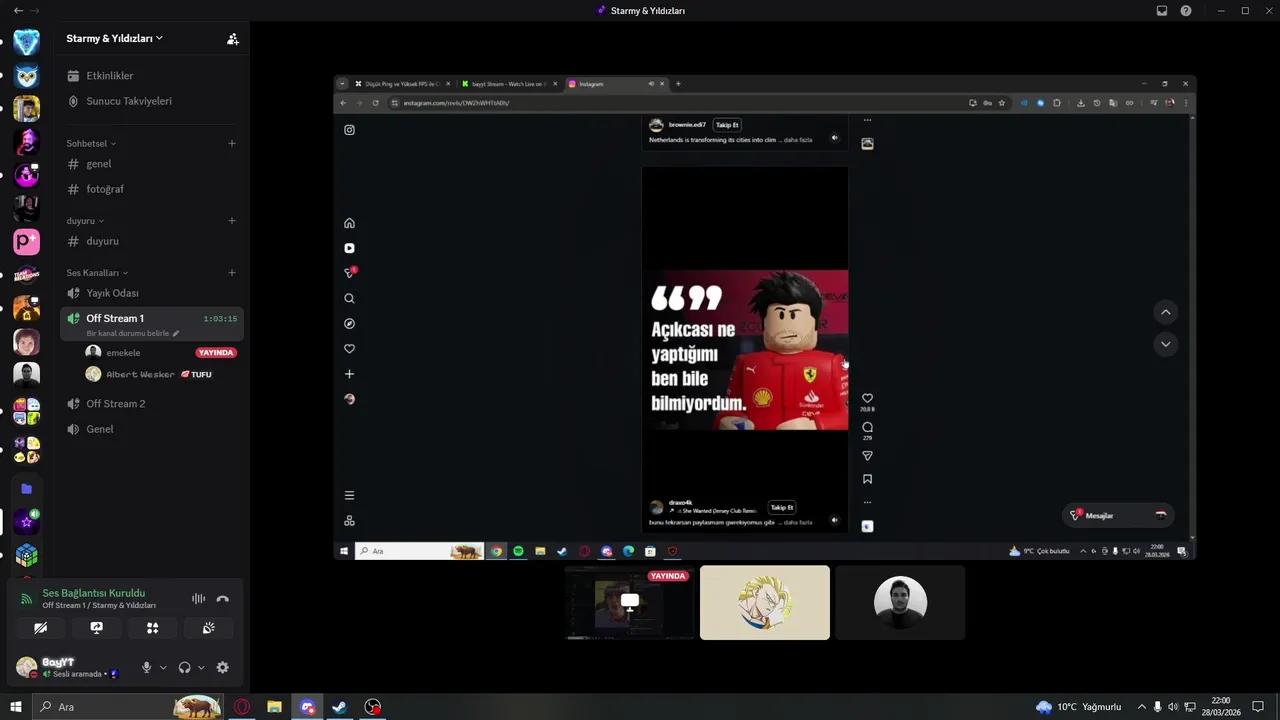The width and height of the screenshot is (1280, 720).
Task: Click user emekele in voice channel
Action: point(161,353)
